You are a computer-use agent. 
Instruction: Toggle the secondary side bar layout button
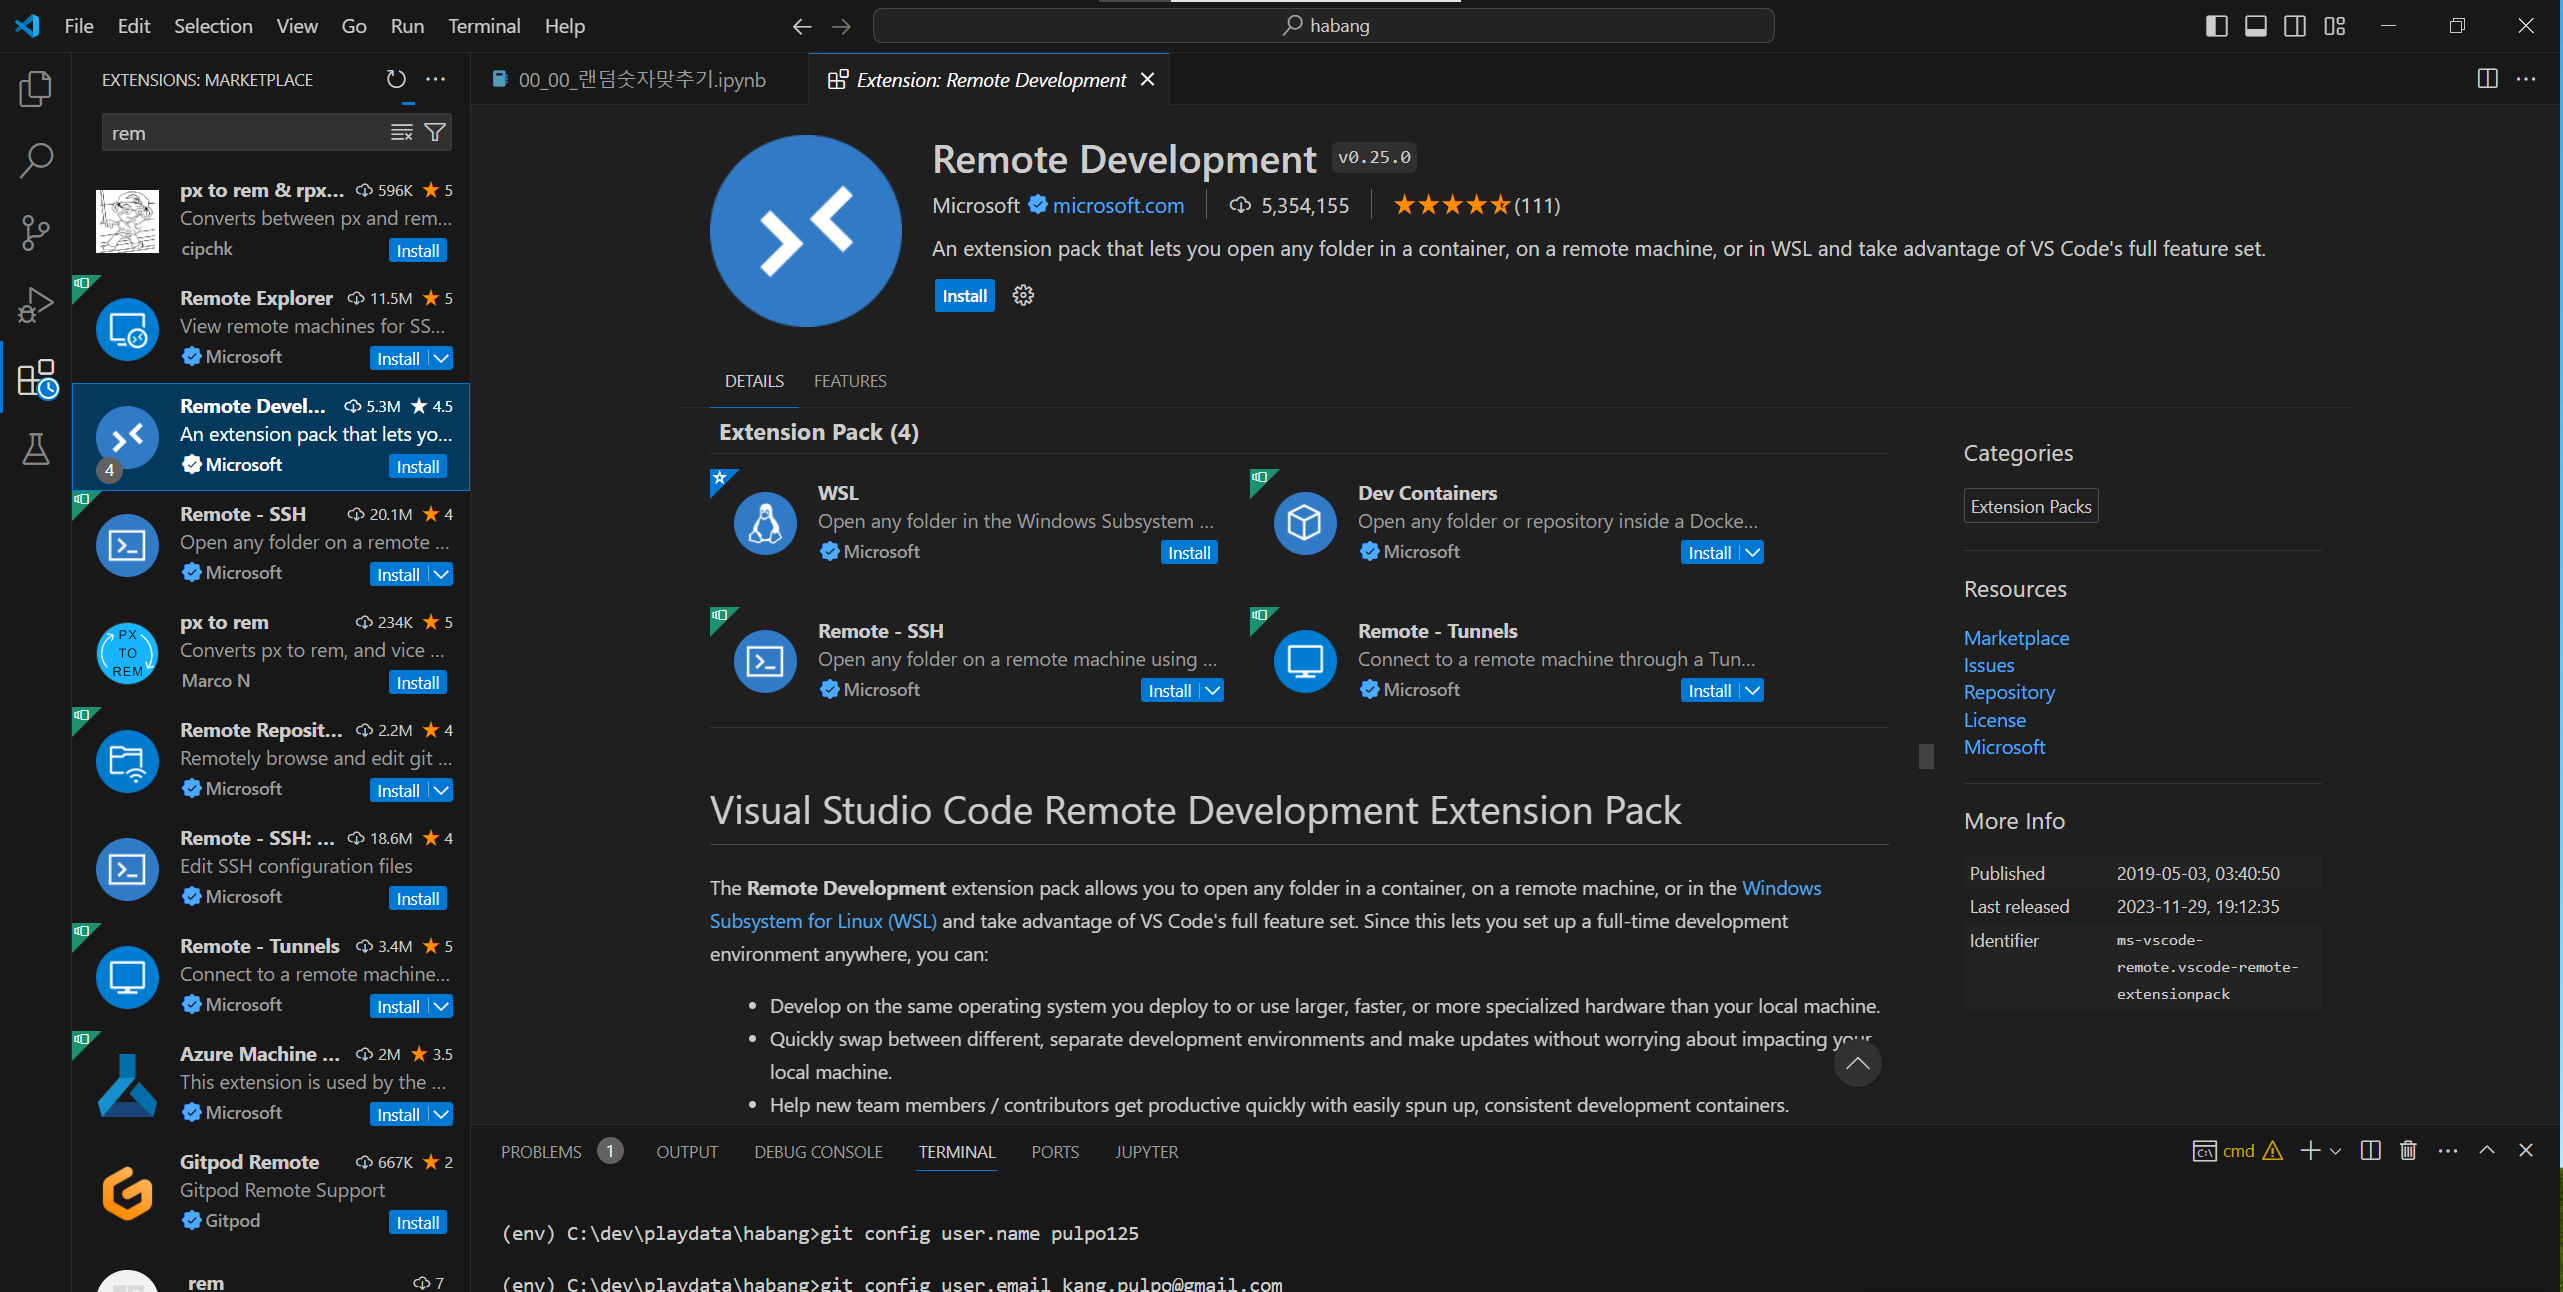tap(2295, 26)
